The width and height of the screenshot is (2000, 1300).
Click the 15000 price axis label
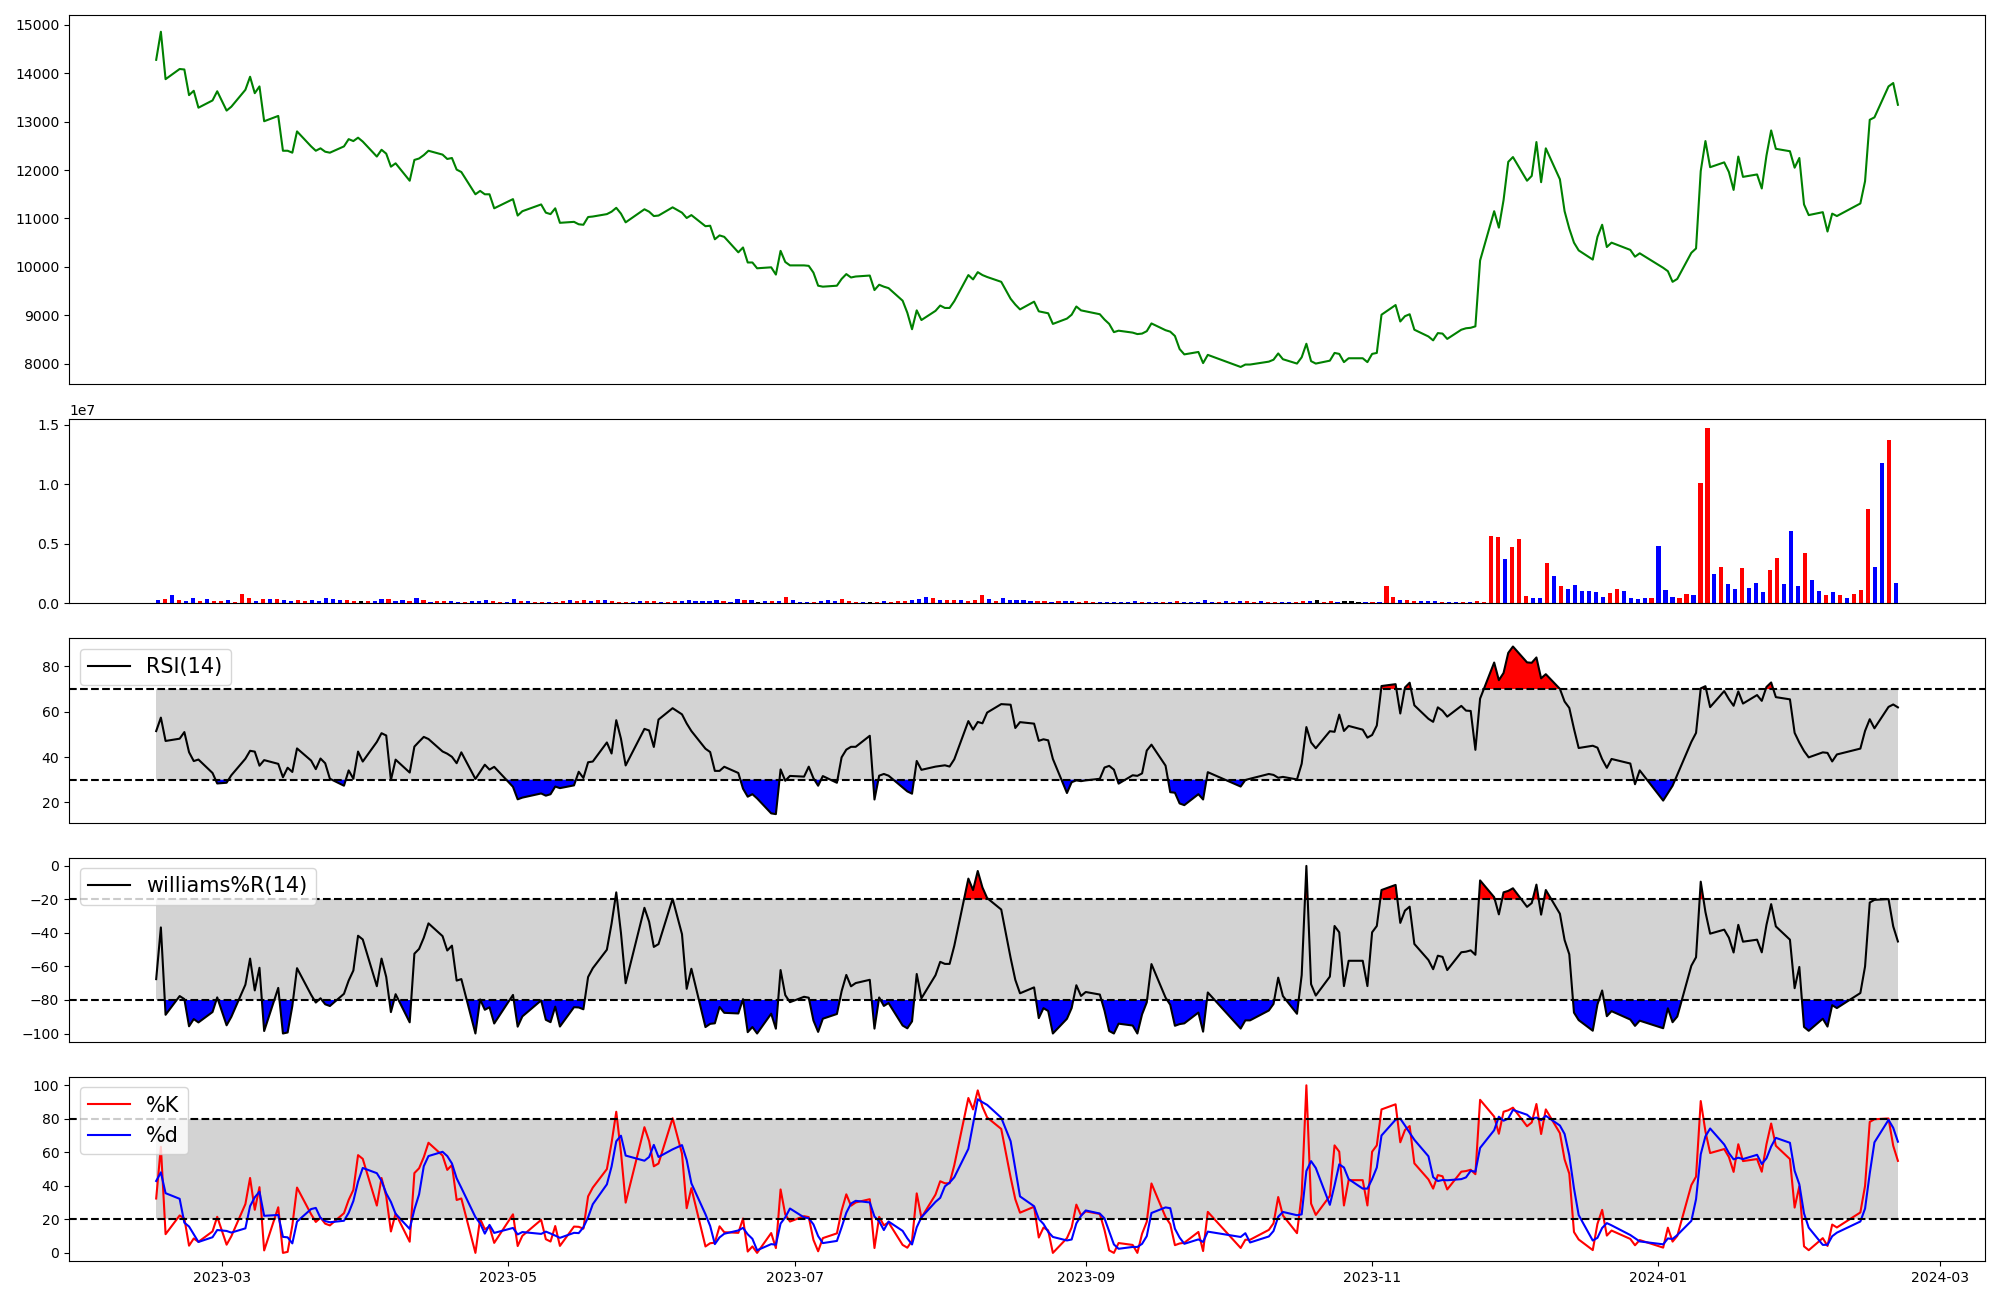coord(38,25)
